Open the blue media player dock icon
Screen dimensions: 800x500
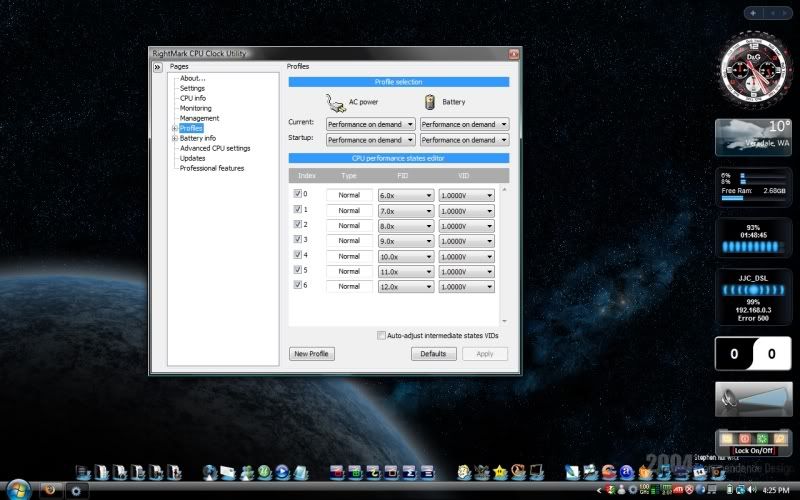coord(282,472)
